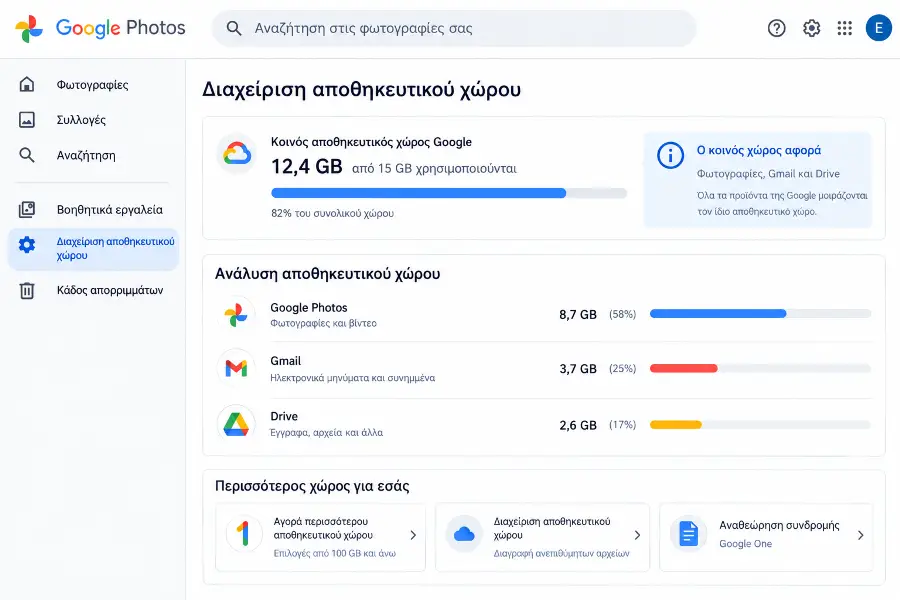Go to Φωτογραφίες in the sidebar
Screen dimensions: 900x600
coord(92,85)
